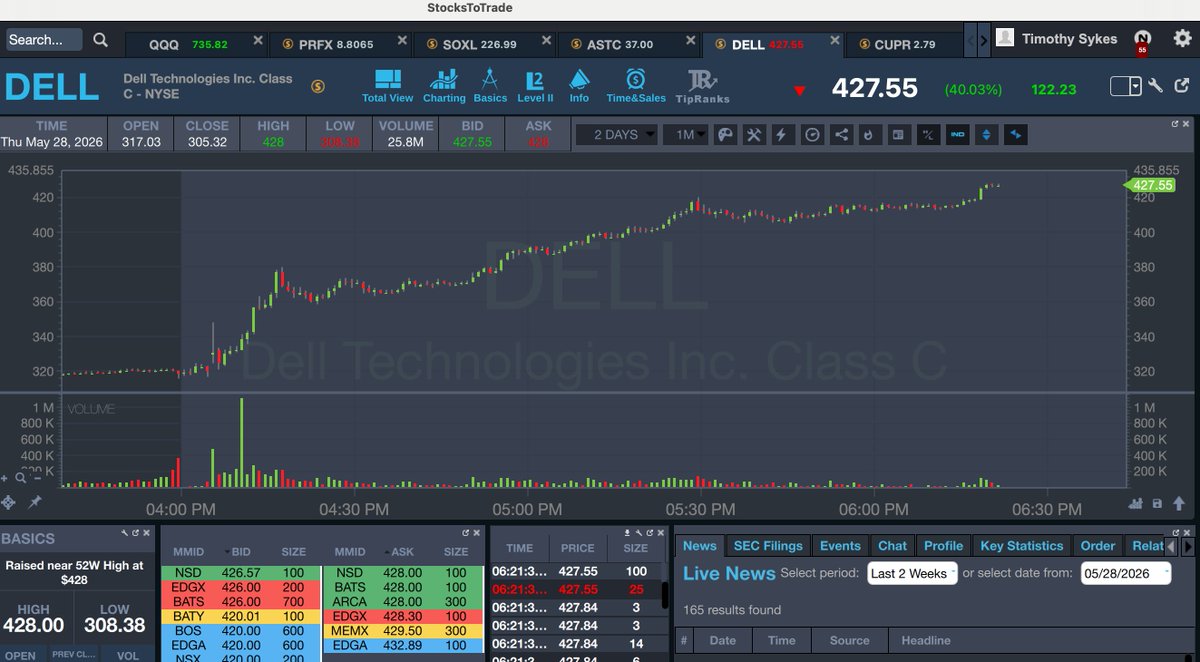Click the Search input field
1200x662 pixels.
[44, 40]
